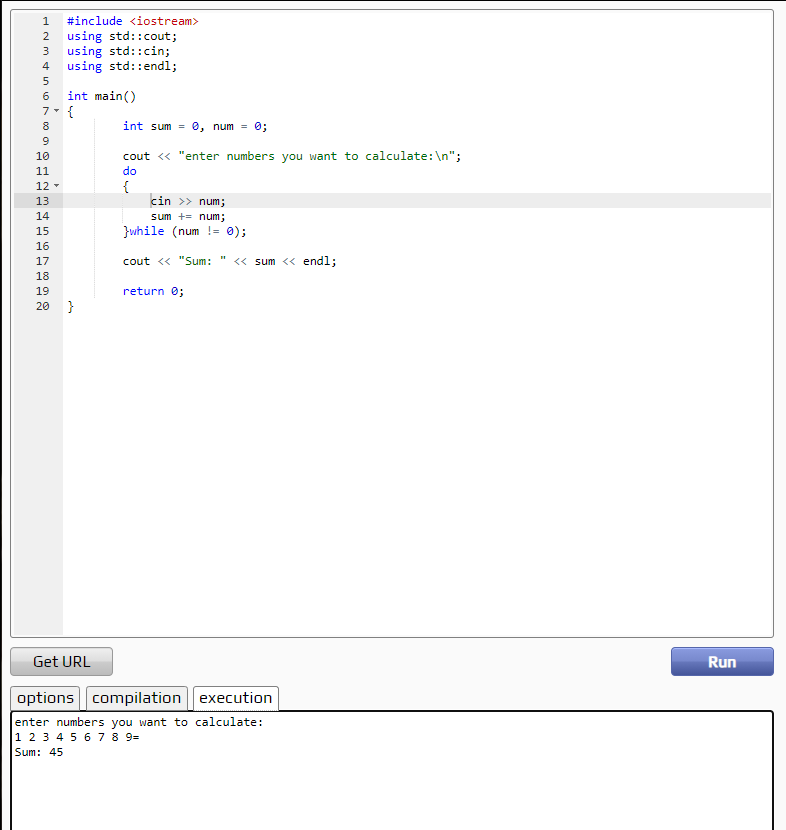Select the execution tab
This screenshot has height=830, width=786.
point(236,698)
